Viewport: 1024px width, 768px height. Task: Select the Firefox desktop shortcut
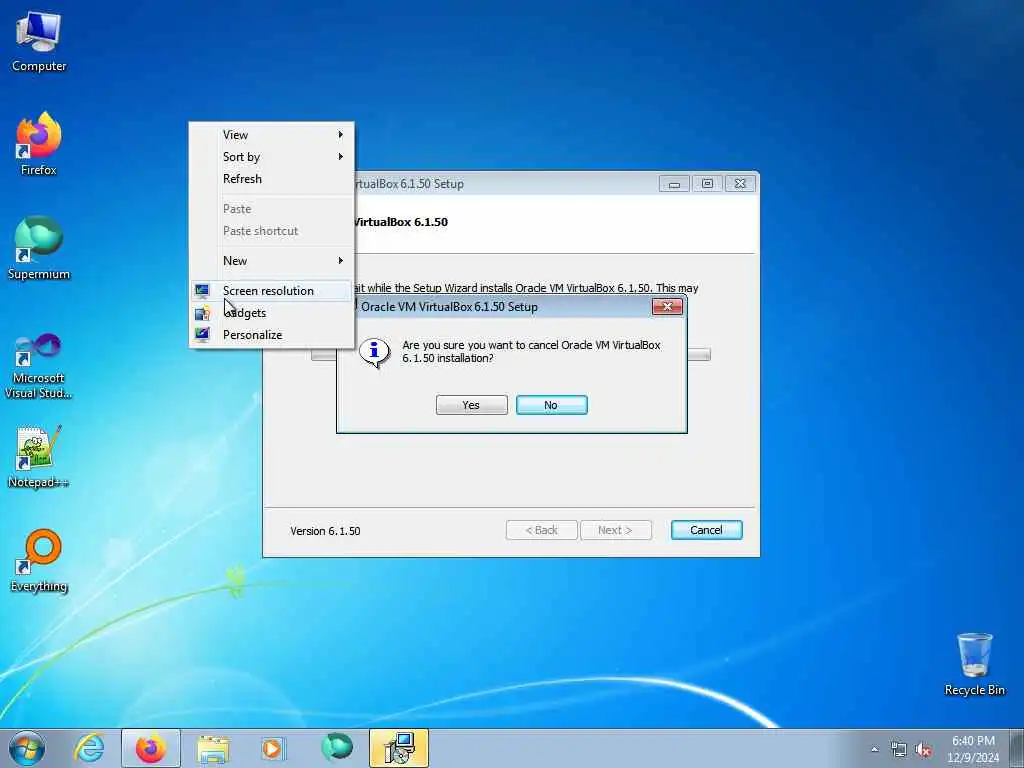click(x=39, y=144)
